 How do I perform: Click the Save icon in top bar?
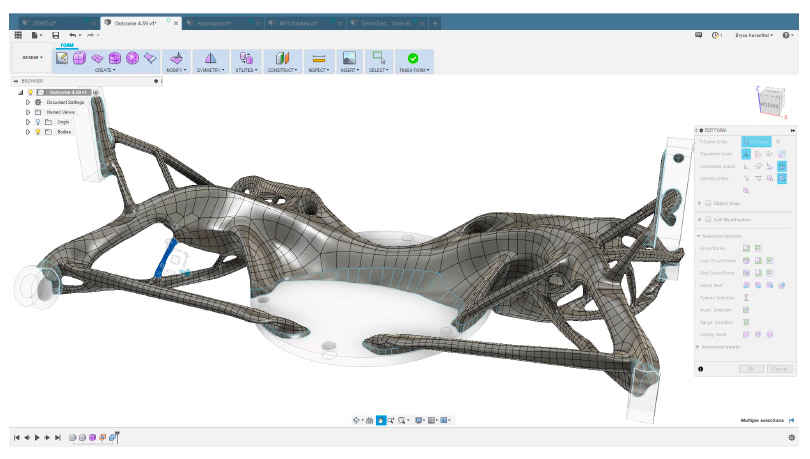[55, 35]
